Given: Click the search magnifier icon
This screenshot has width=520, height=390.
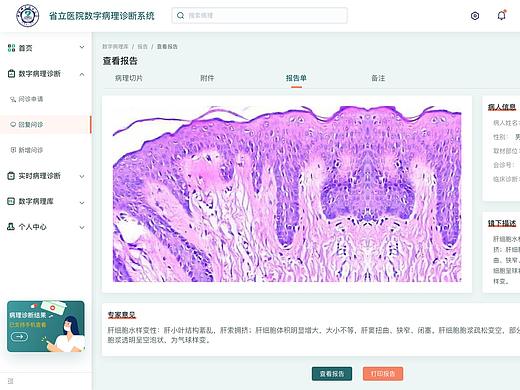Looking at the screenshot, I should point(180,15).
